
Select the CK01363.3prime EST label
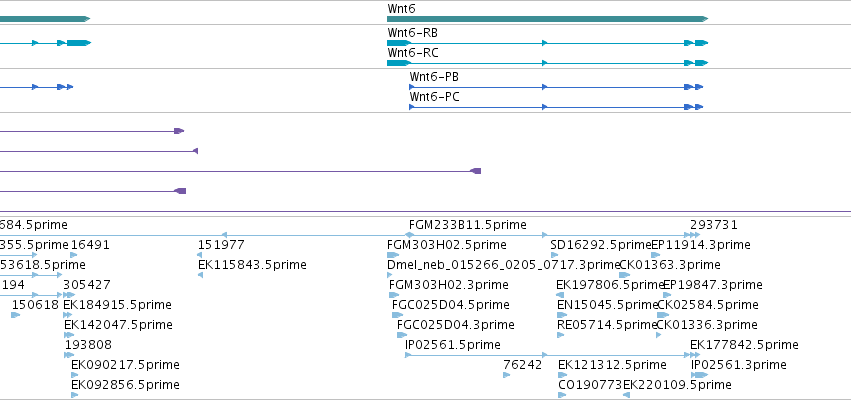coord(670,265)
